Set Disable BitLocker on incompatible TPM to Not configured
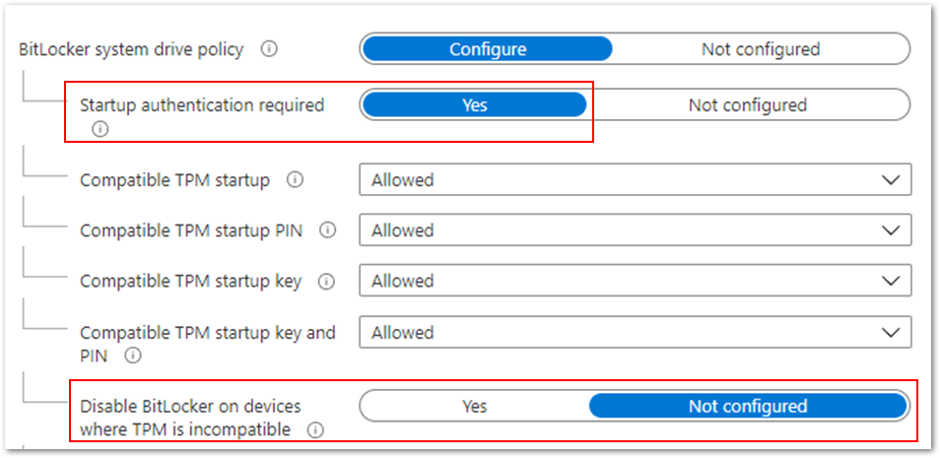Viewport: 940px width, 458px height. 747,406
